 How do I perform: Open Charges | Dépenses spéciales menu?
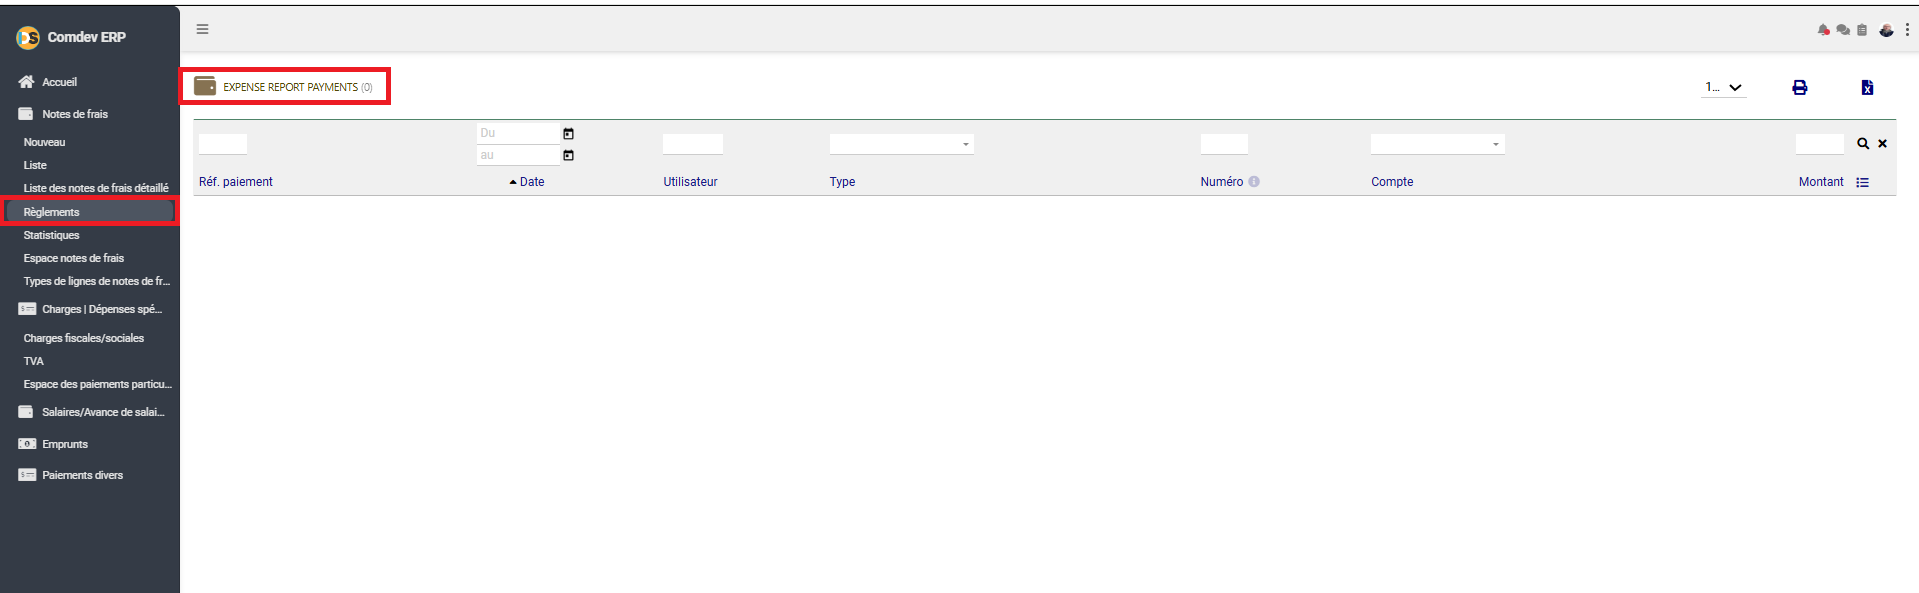(102, 309)
